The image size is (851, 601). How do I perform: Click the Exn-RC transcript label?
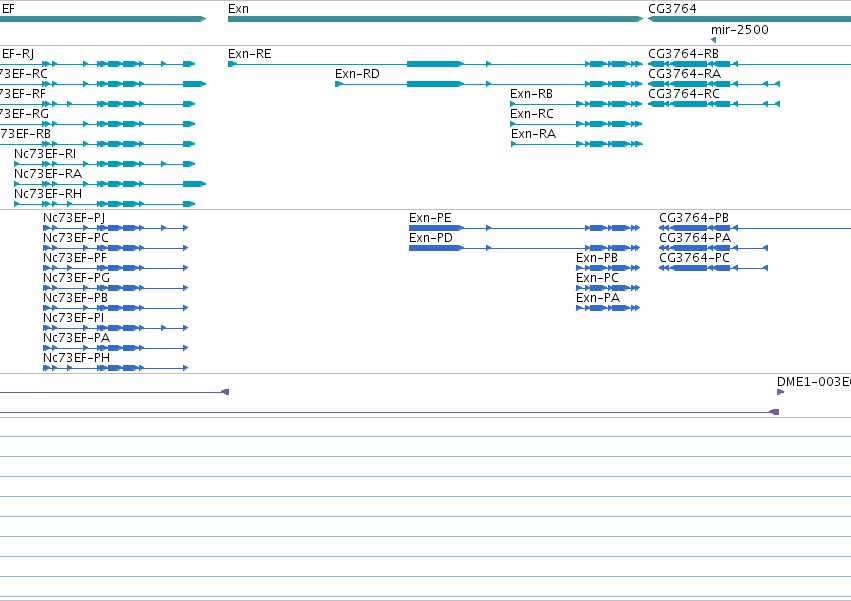(x=532, y=114)
